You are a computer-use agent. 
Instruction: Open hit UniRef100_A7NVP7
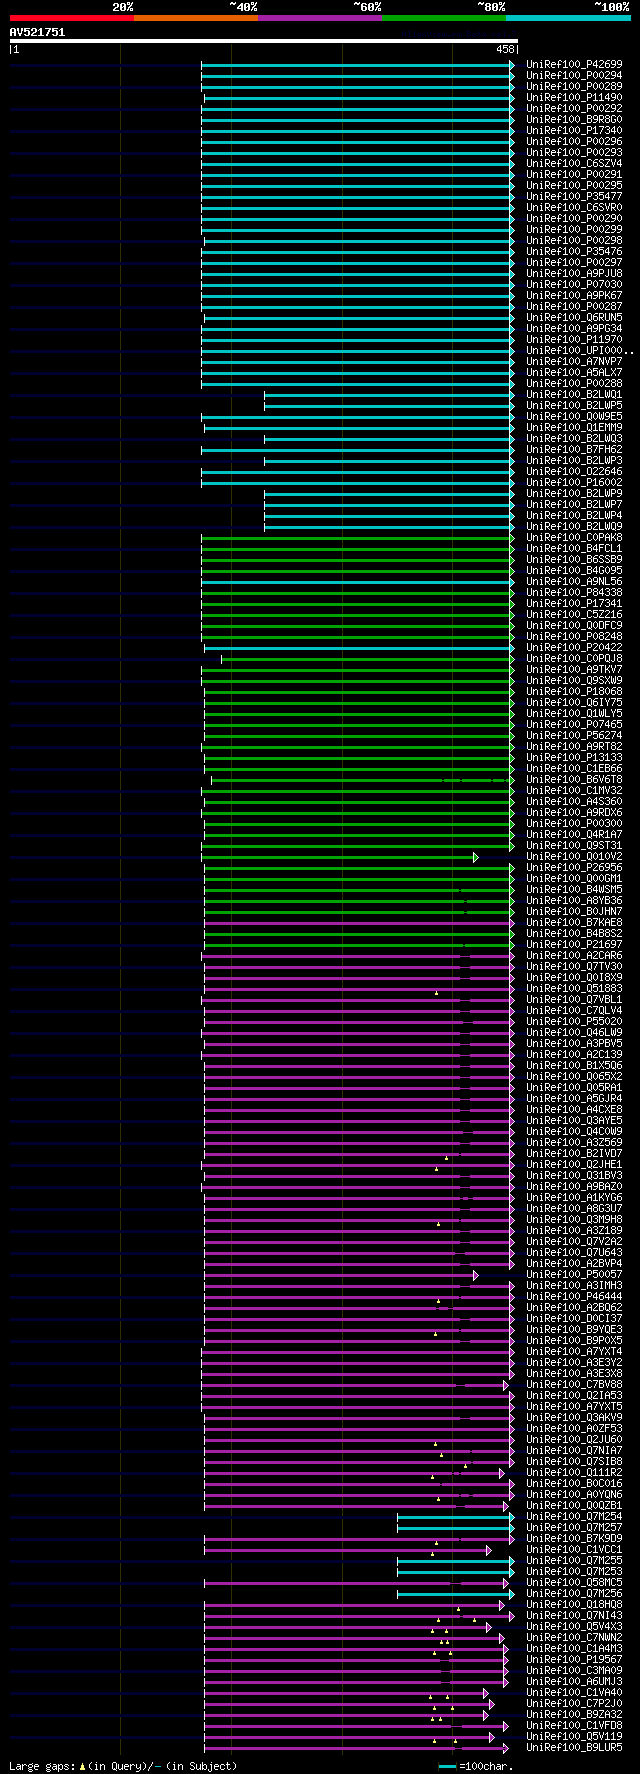click(574, 362)
